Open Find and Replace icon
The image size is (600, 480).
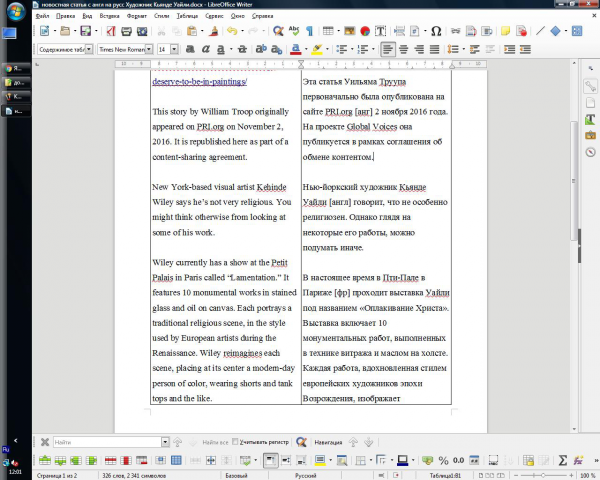click(x=278, y=31)
